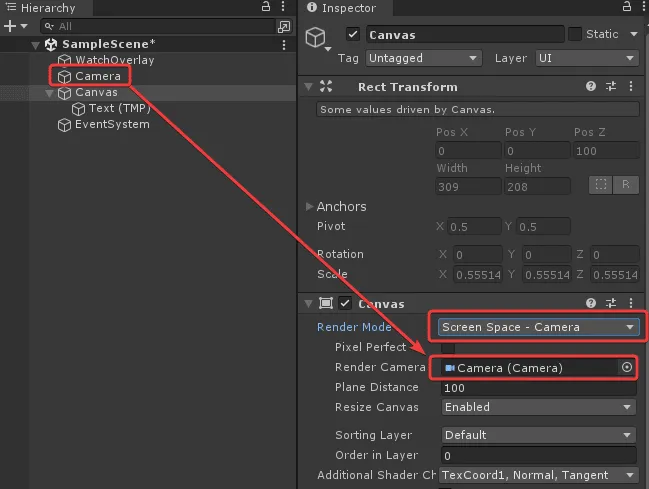Click the Scale Y field
This screenshot has height=489, width=649.
tap(547, 275)
